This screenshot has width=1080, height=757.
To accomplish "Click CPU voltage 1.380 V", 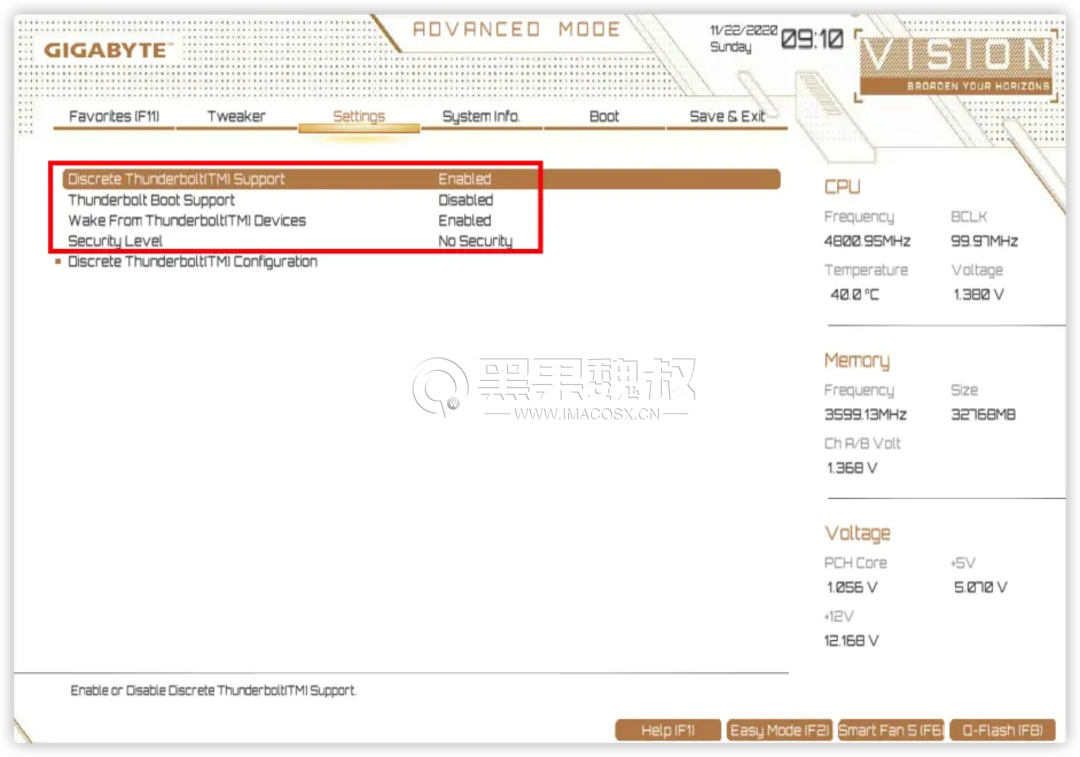I will pos(978,295).
